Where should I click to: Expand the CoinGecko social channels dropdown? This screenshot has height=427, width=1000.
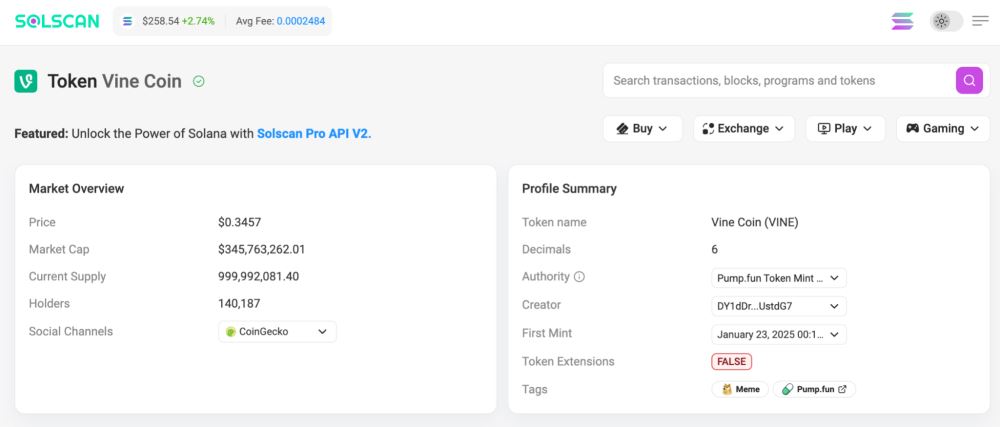pyautogui.click(x=277, y=331)
